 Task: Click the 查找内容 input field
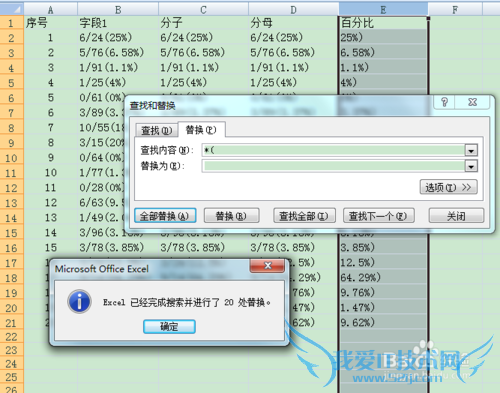[333, 150]
